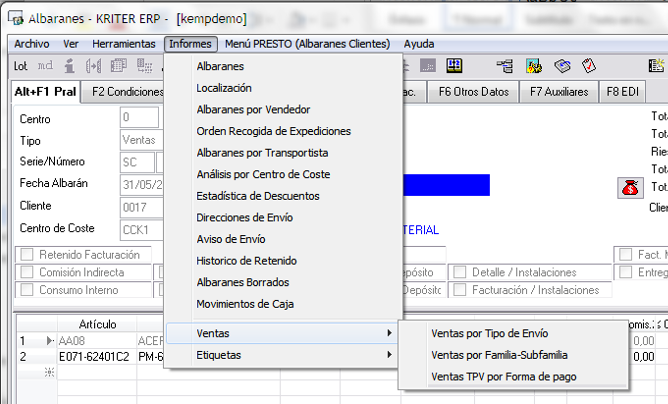The width and height of the screenshot is (668, 404).
Task: Toggle the 'Entreg' checkbox on the right edge
Action: [x=625, y=272]
